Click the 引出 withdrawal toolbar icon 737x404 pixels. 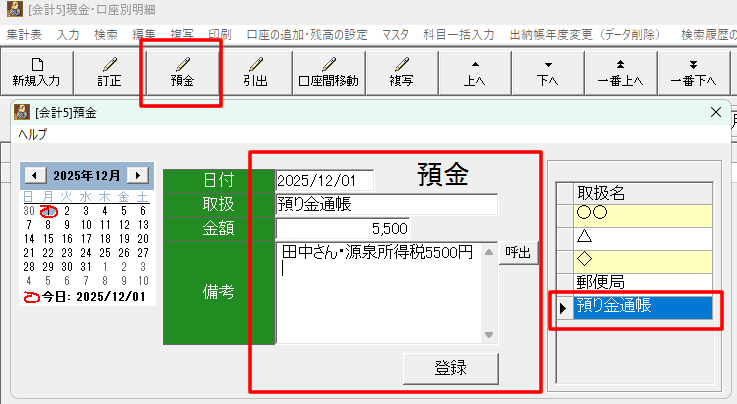pyautogui.click(x=254, y=71)
